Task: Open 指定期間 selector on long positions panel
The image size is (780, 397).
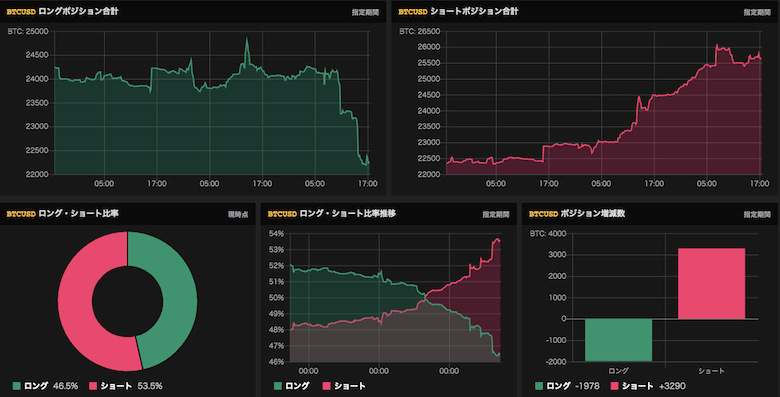Action: [x=365, y=12]
